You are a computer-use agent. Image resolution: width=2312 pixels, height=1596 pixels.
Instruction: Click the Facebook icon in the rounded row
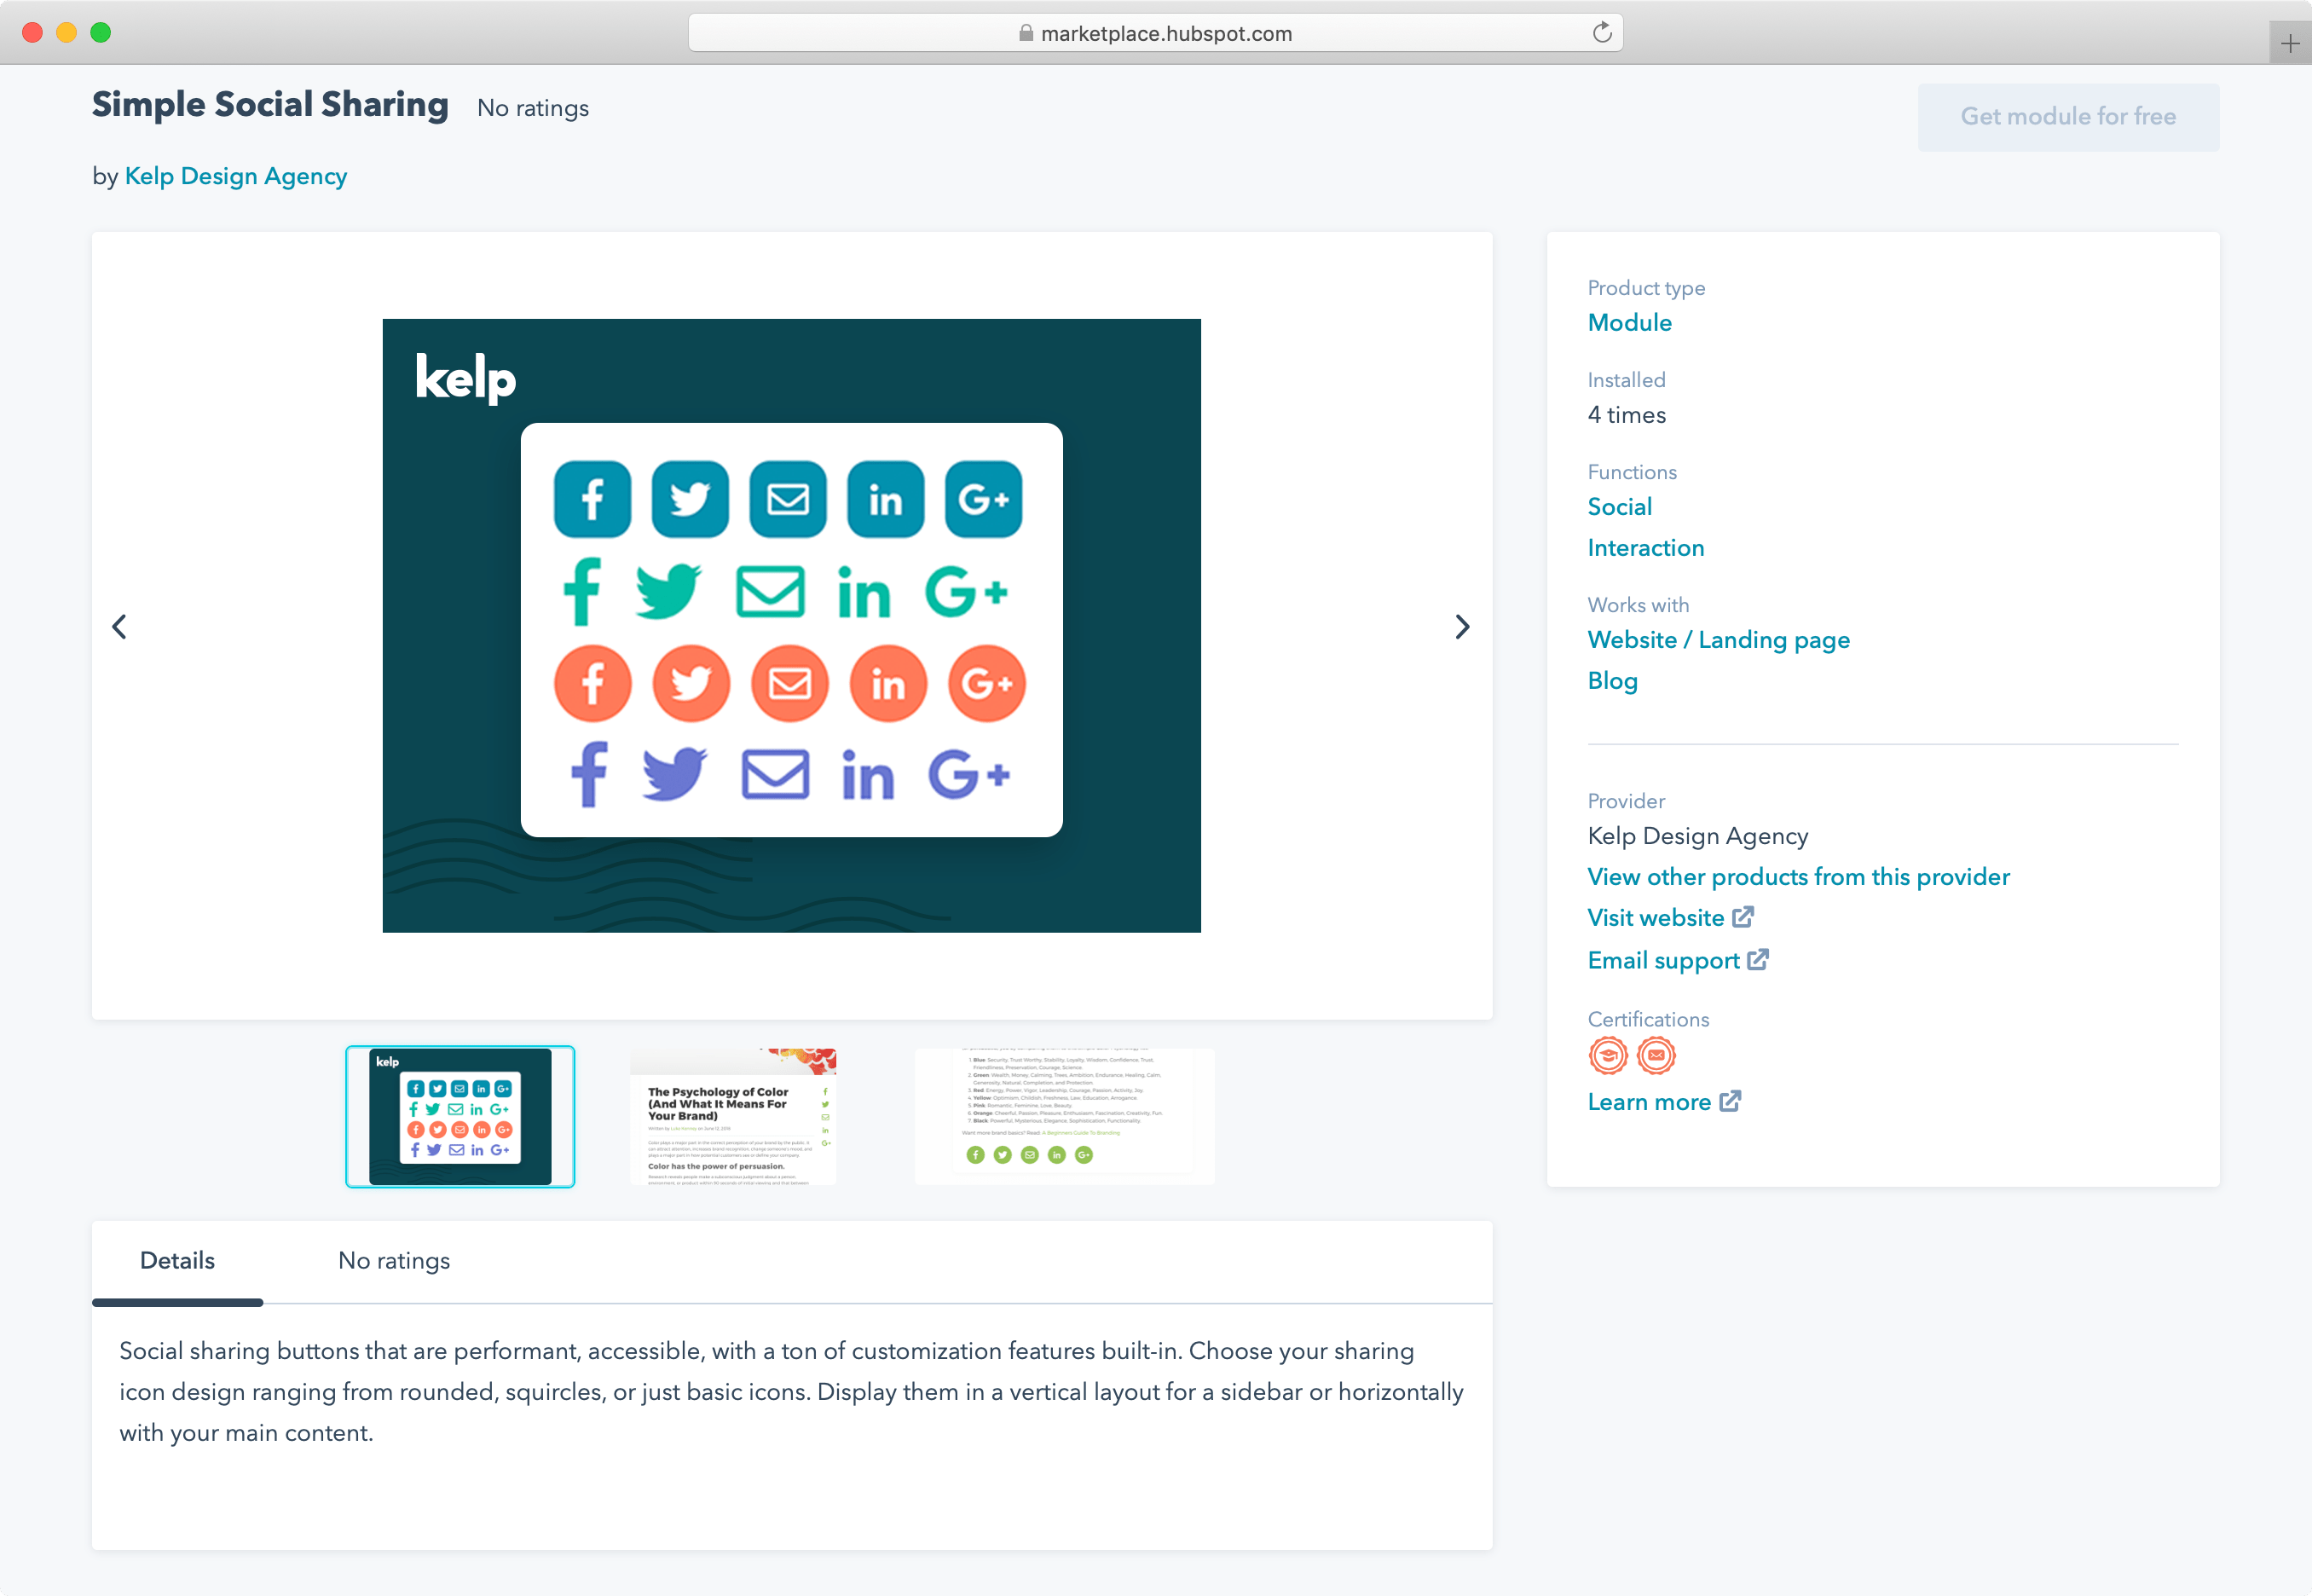(596, 684)
